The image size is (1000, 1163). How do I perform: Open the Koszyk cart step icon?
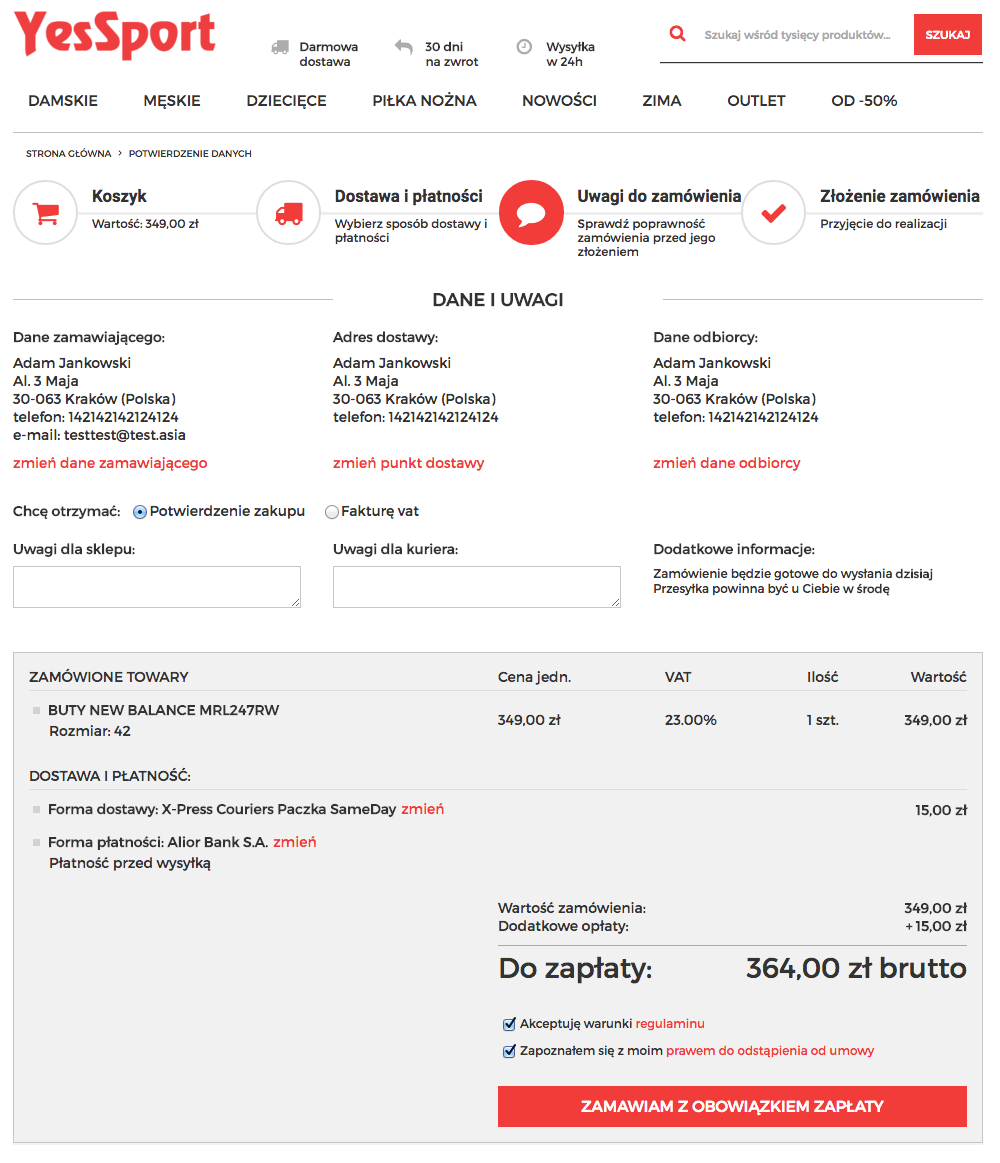coord(45,212)
